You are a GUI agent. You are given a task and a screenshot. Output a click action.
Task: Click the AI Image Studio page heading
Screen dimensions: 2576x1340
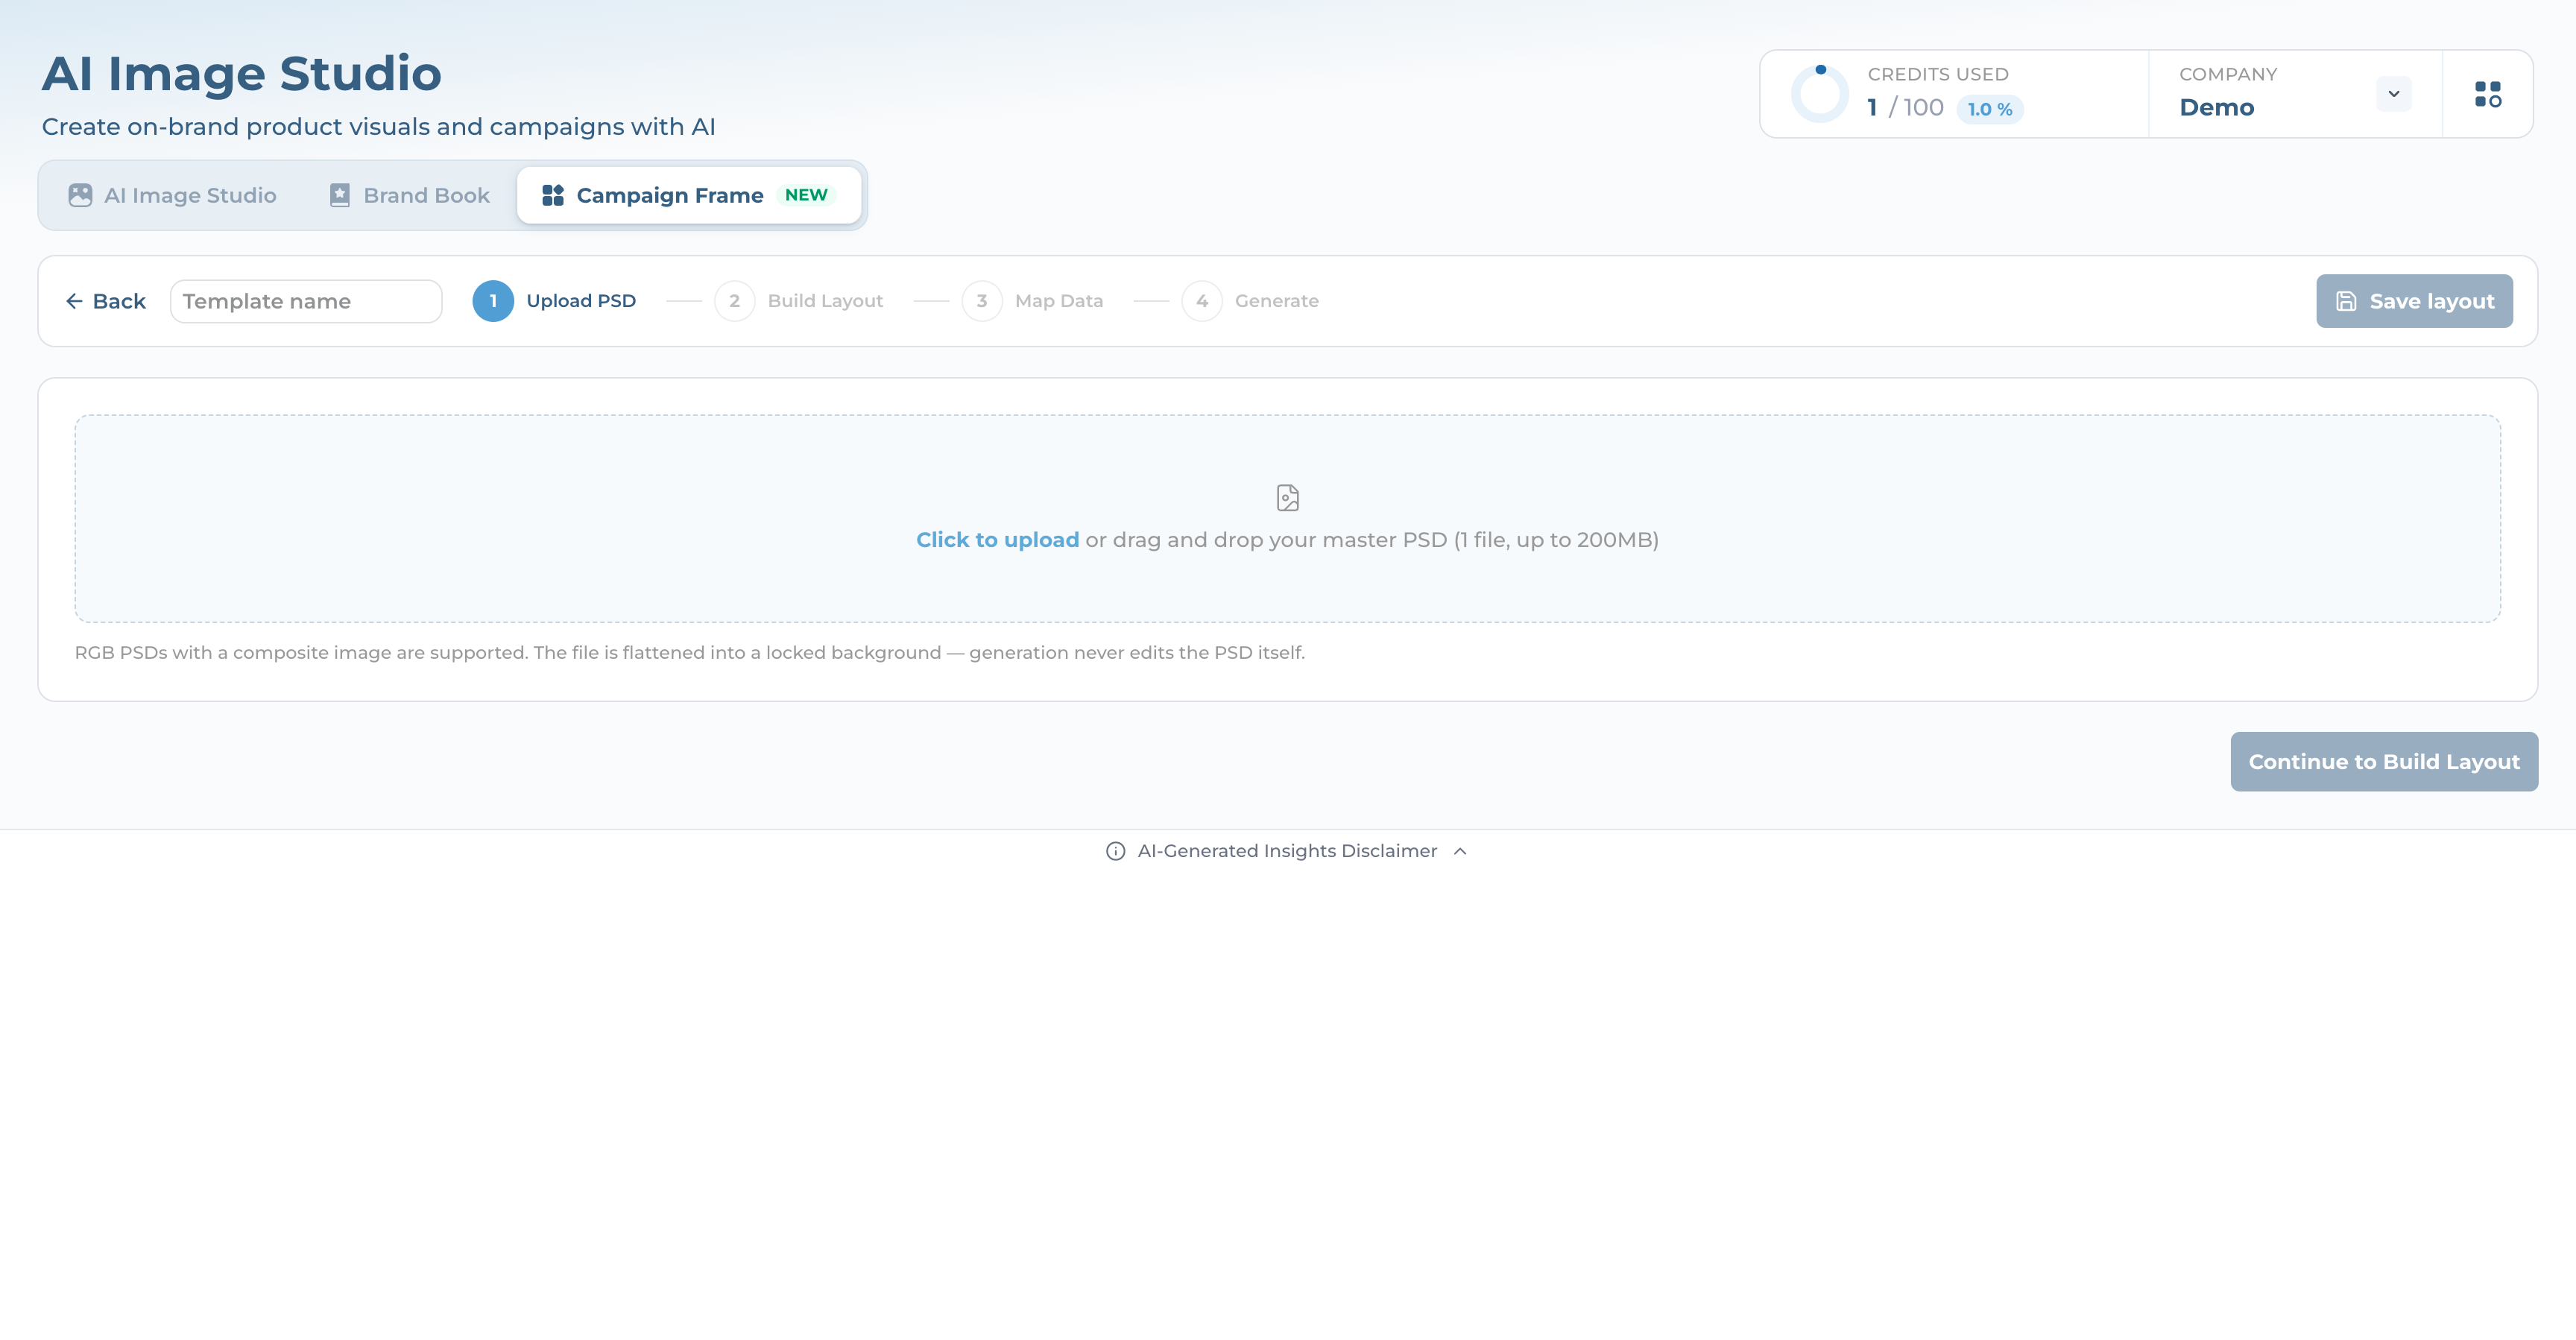point(242,73)
